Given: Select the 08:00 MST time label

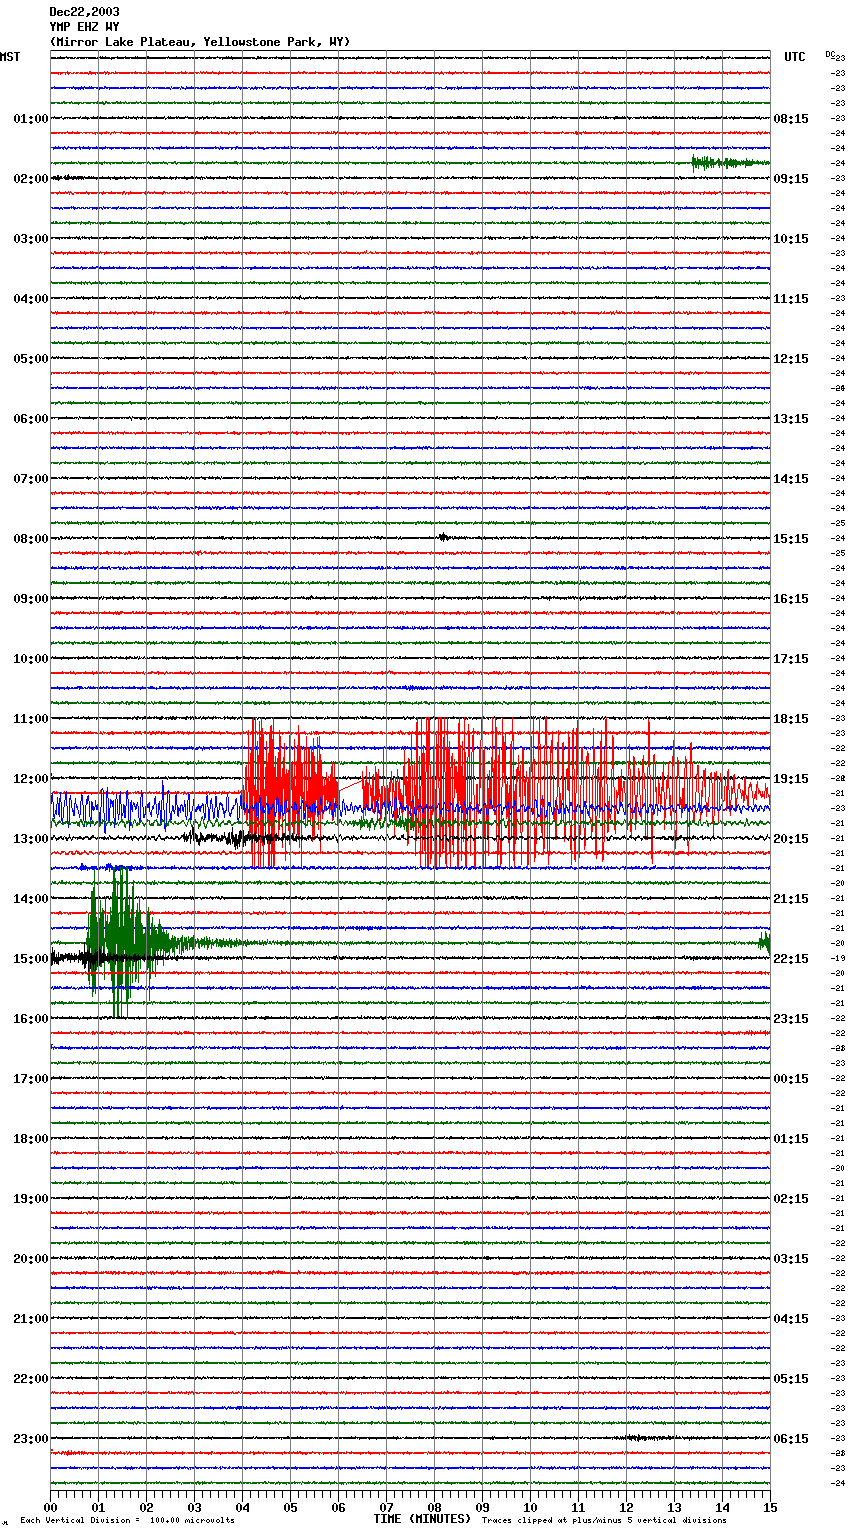Looking at the screenshot, I should (31, 539).
